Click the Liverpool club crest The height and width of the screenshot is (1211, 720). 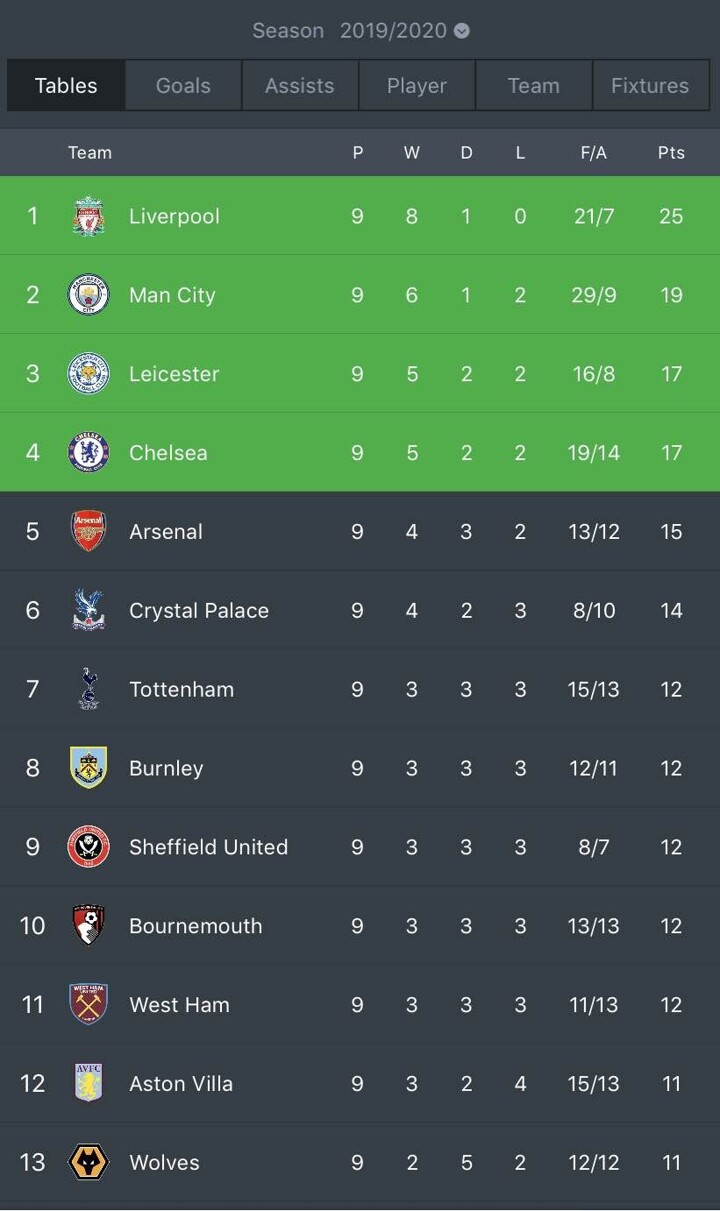88,216
